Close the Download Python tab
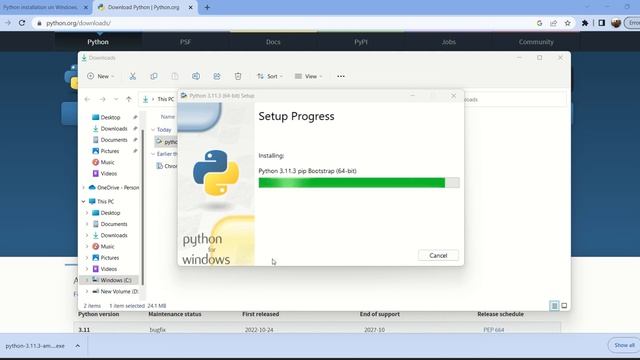The width and height of the screenshot is (640, 360). pyautogui.click(x=190, y=7)
